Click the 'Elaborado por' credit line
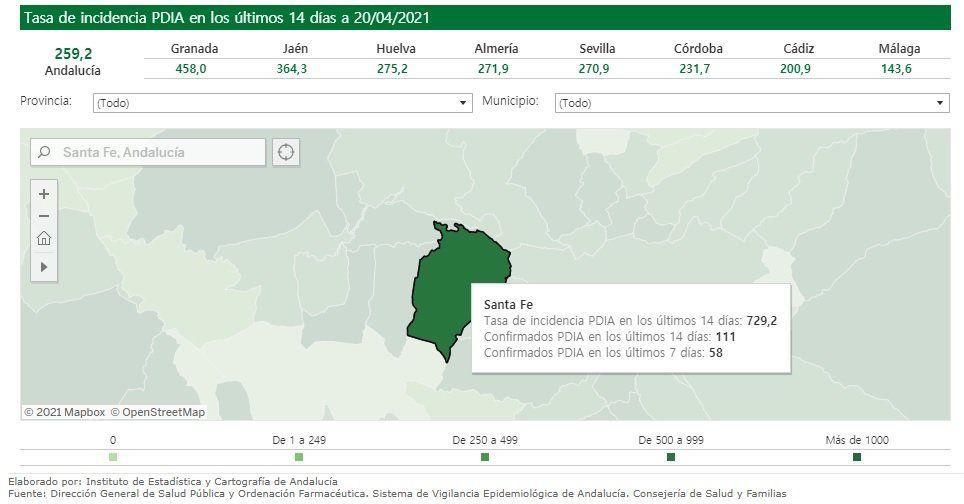This screenshot has width=964, height=504. click(173, 482)
